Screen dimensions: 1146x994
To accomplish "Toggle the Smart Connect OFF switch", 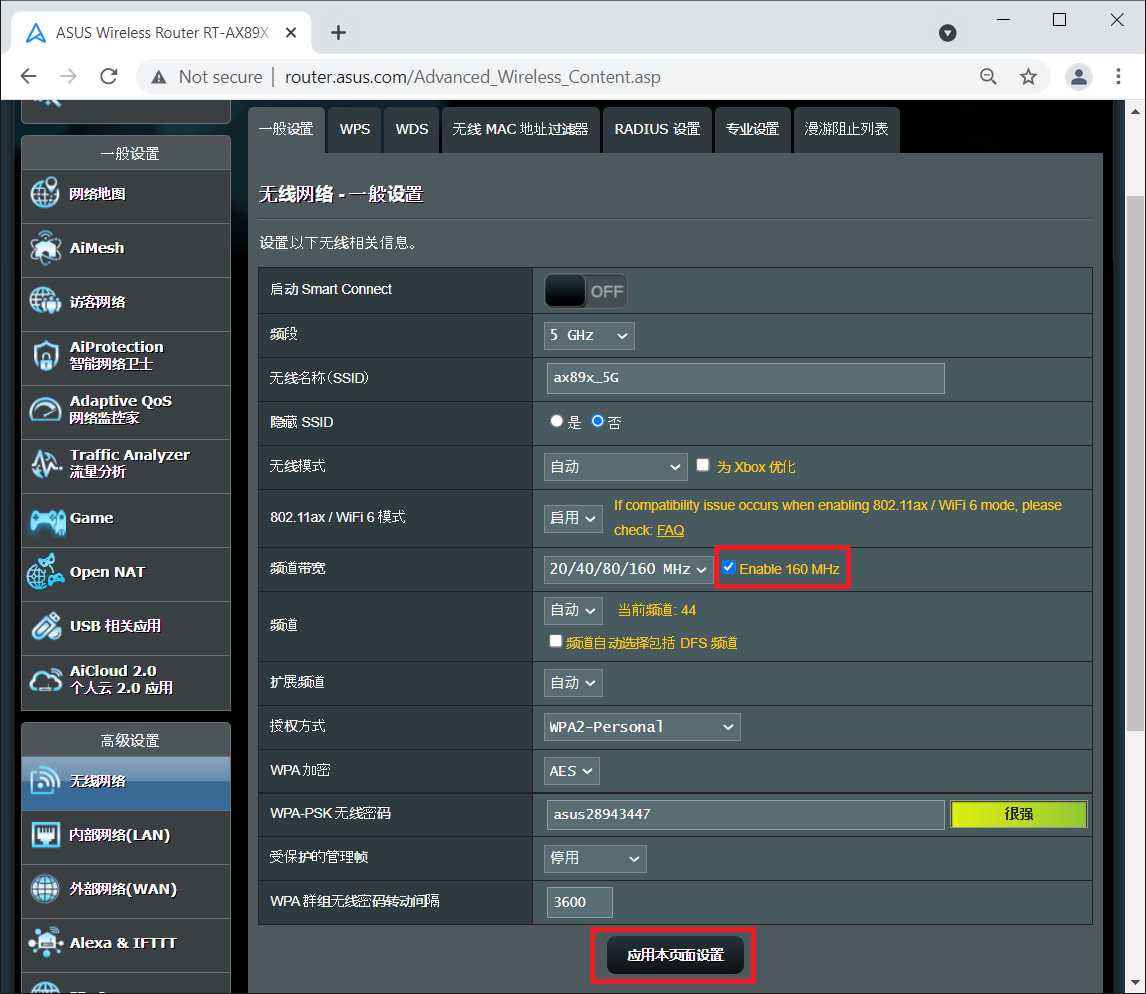I will click(x=585, y=291).
